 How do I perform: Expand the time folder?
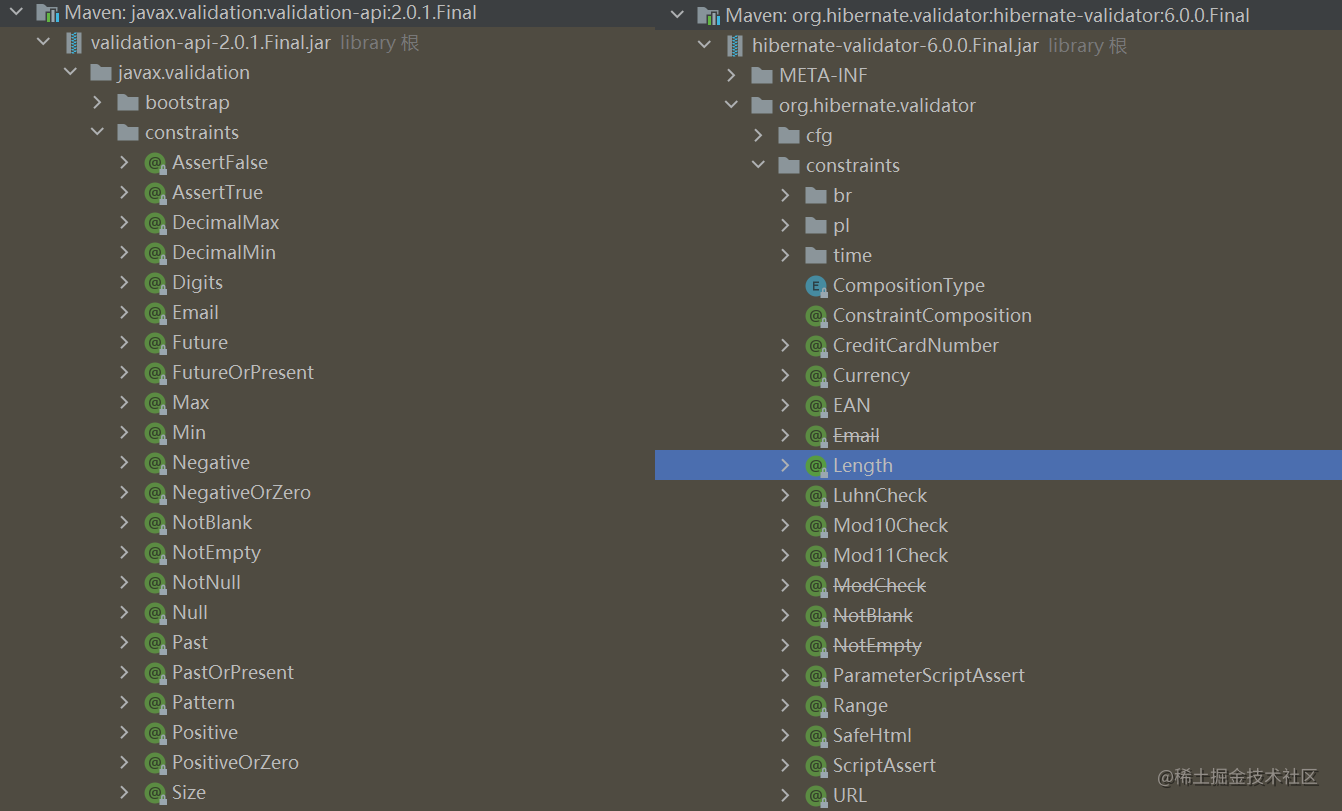[785, 255]
